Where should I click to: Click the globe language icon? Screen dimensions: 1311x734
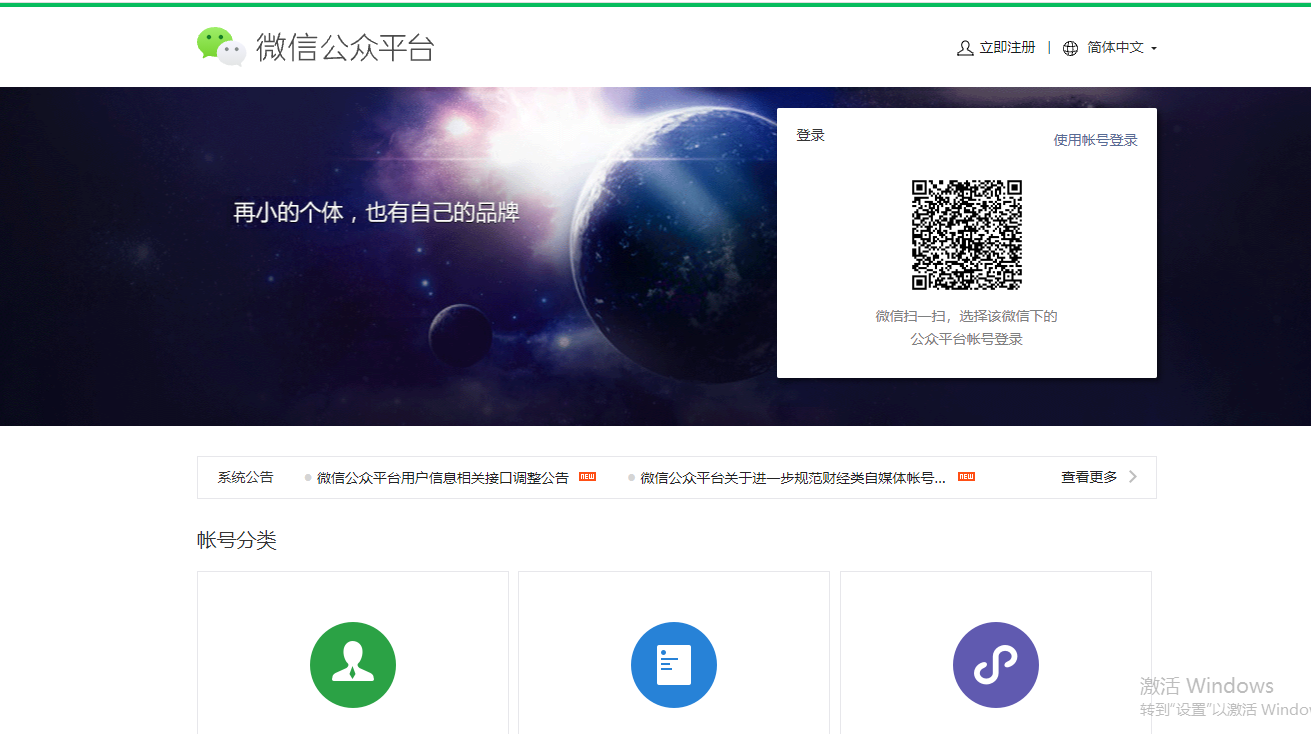pyautogui.click(x=1070, y=48)
